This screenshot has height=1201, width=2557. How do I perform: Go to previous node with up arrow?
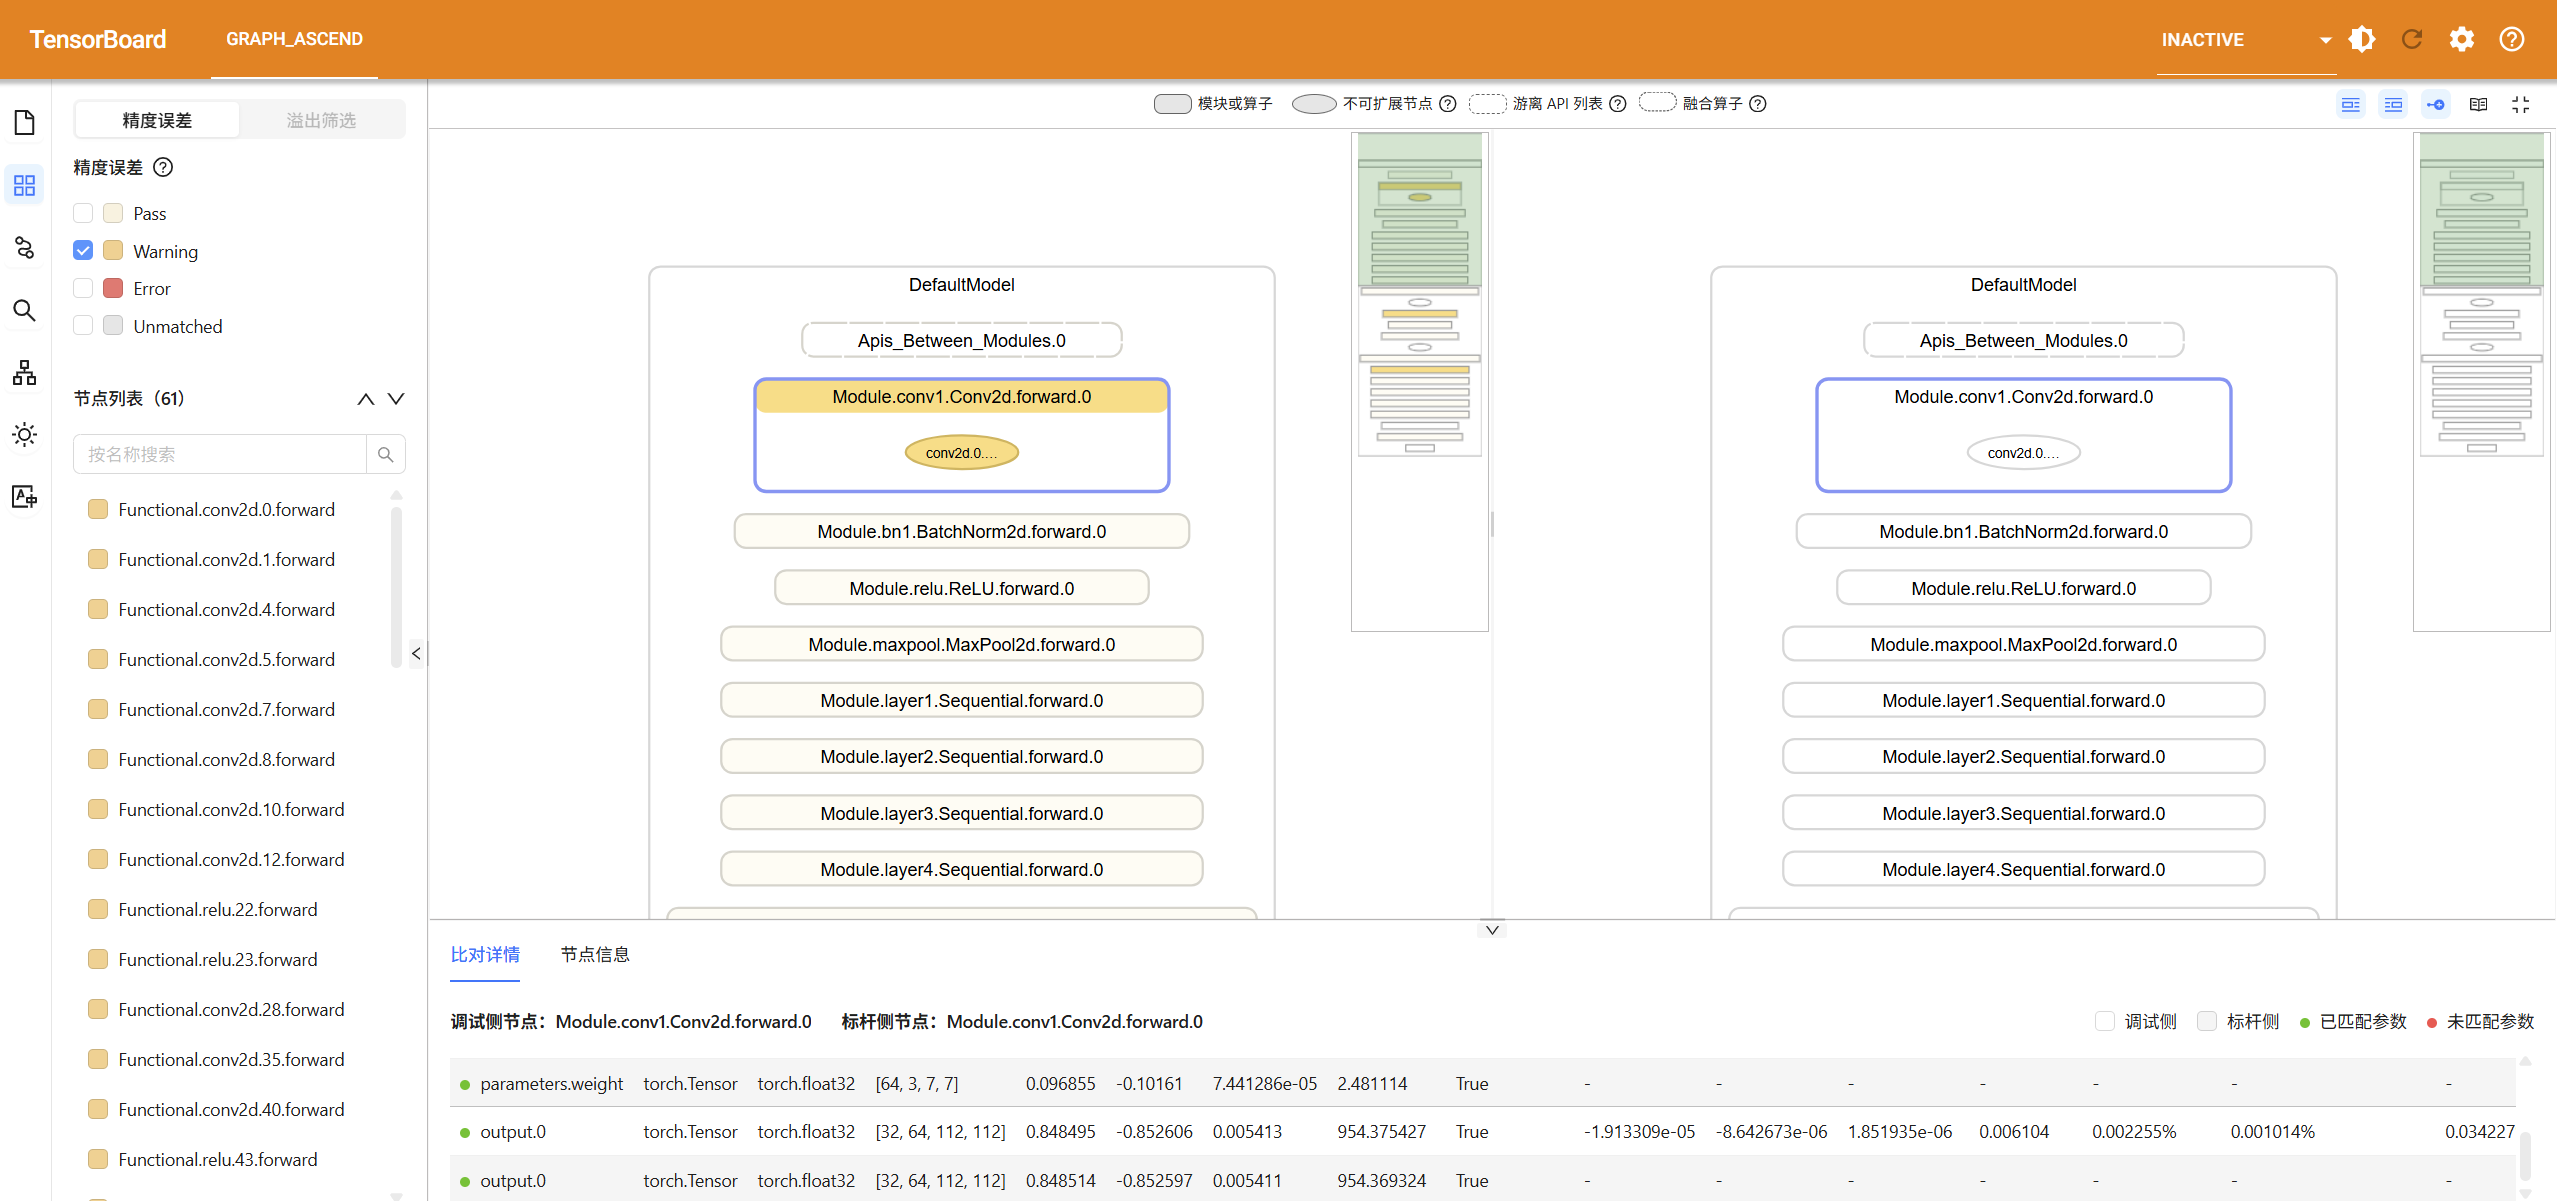coord(366,399)
